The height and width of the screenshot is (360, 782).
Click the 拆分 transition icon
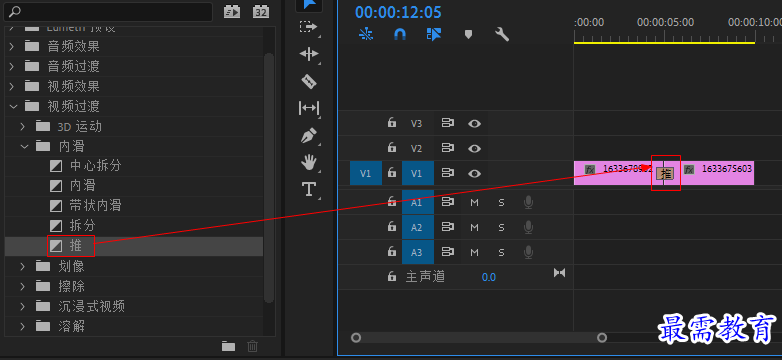[56, 226]
